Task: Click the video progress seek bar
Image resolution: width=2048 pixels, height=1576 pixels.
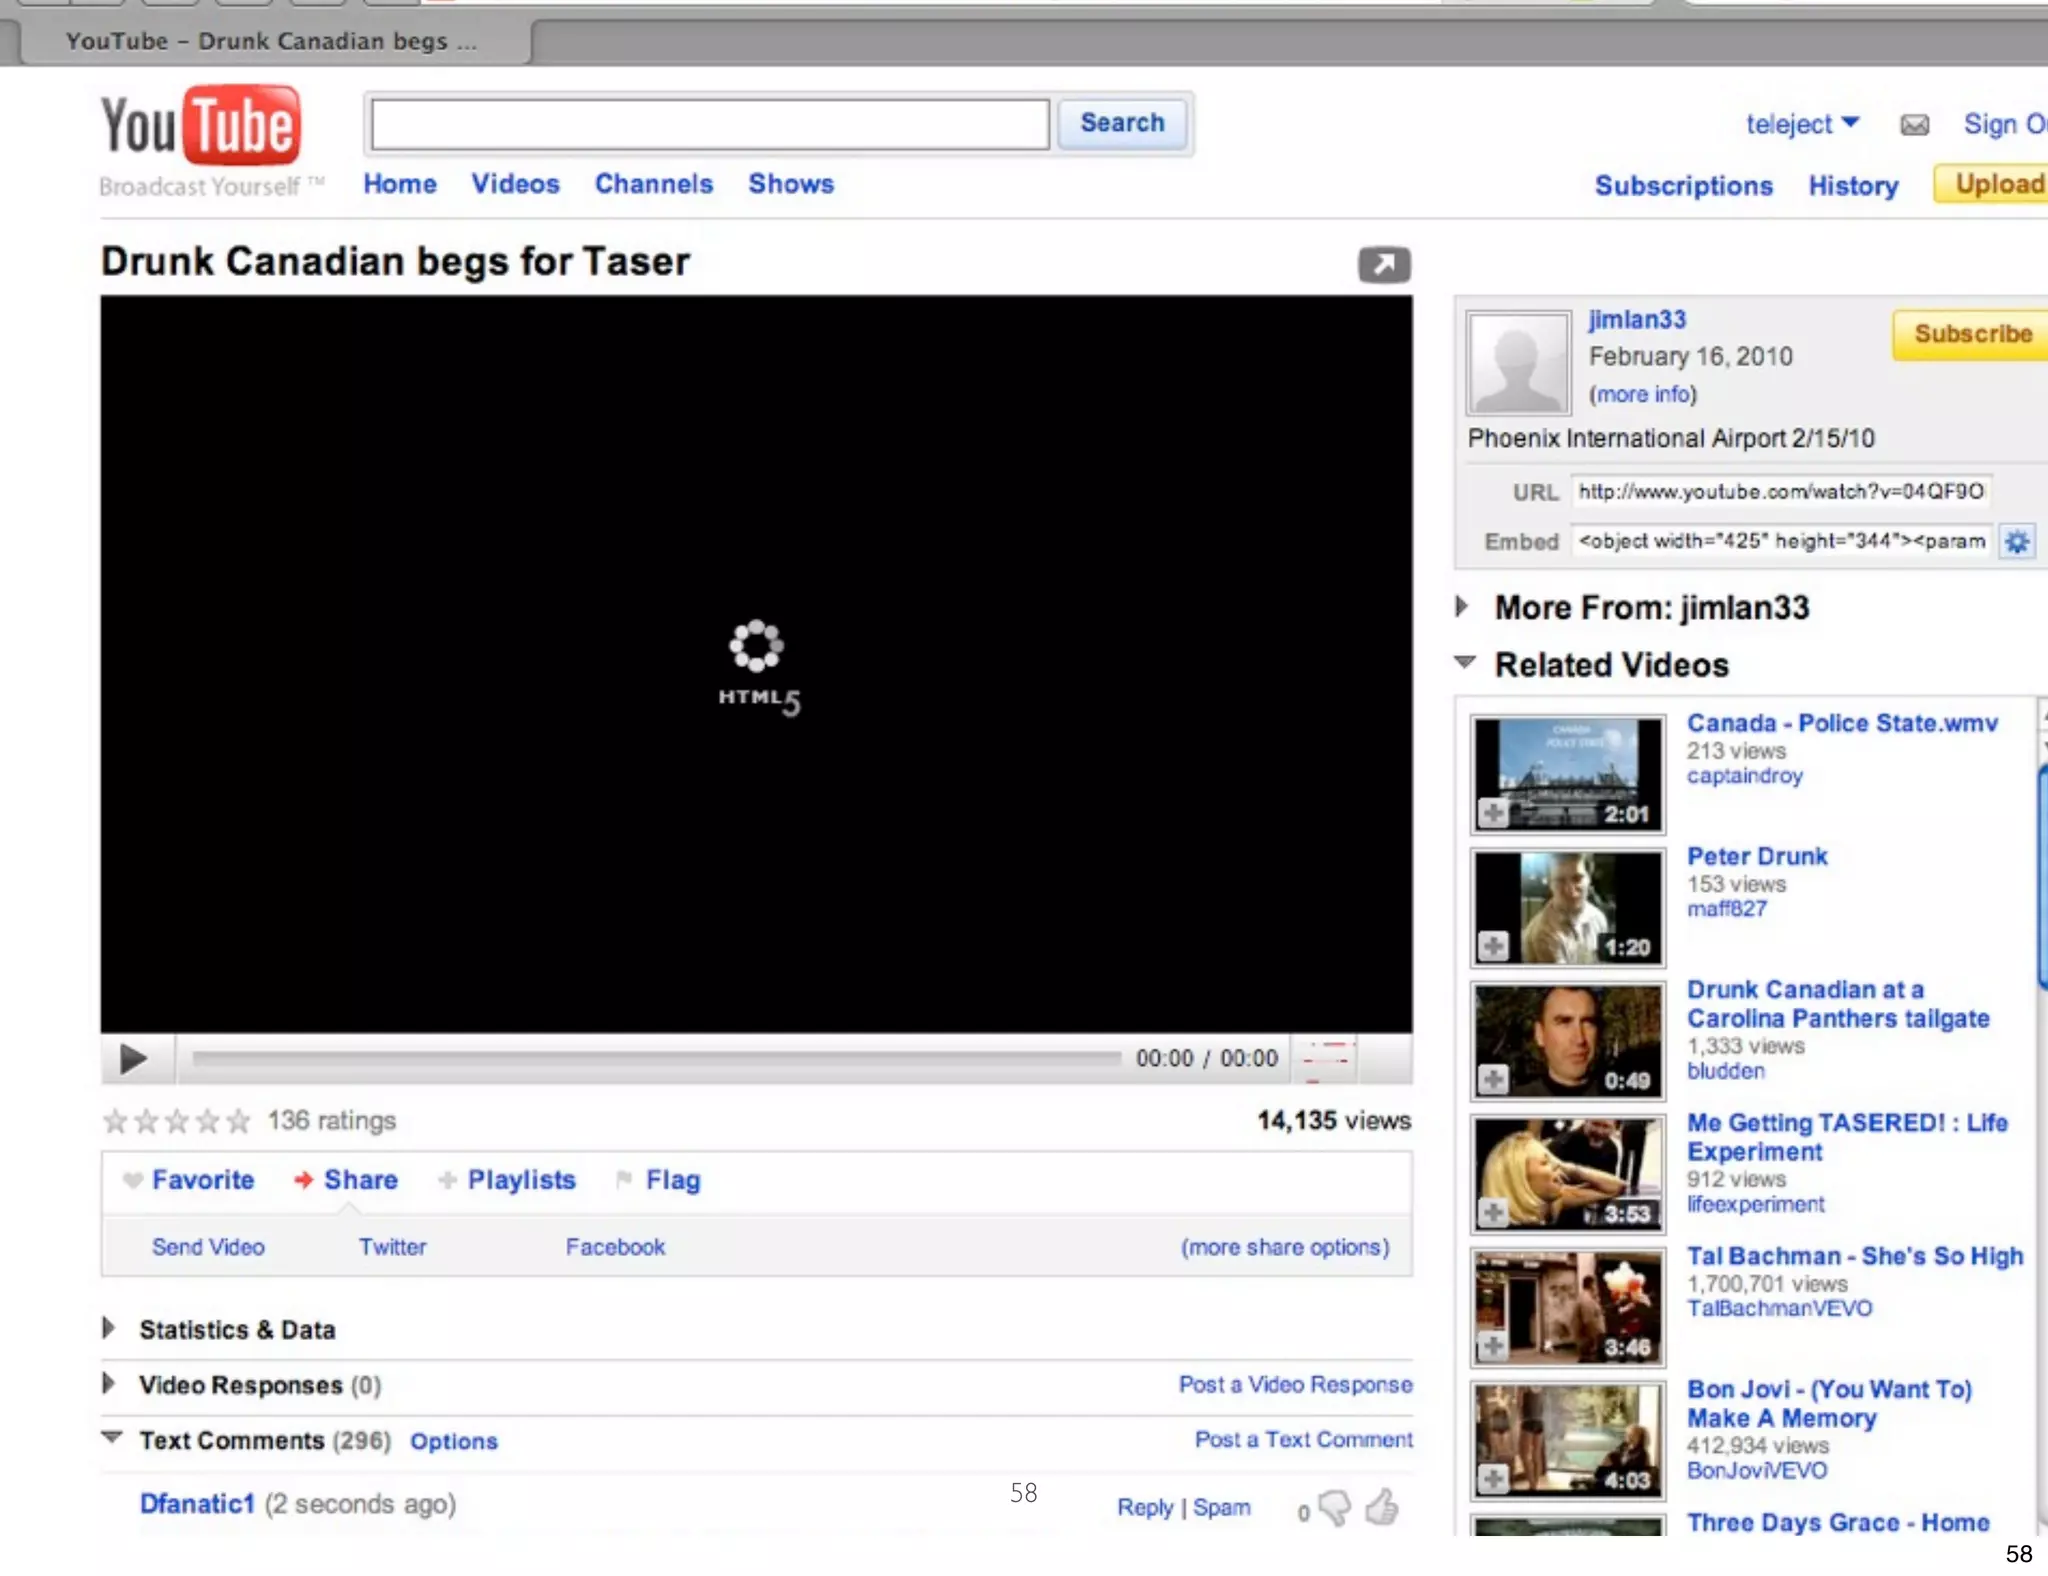Action: click(656, 1058)
